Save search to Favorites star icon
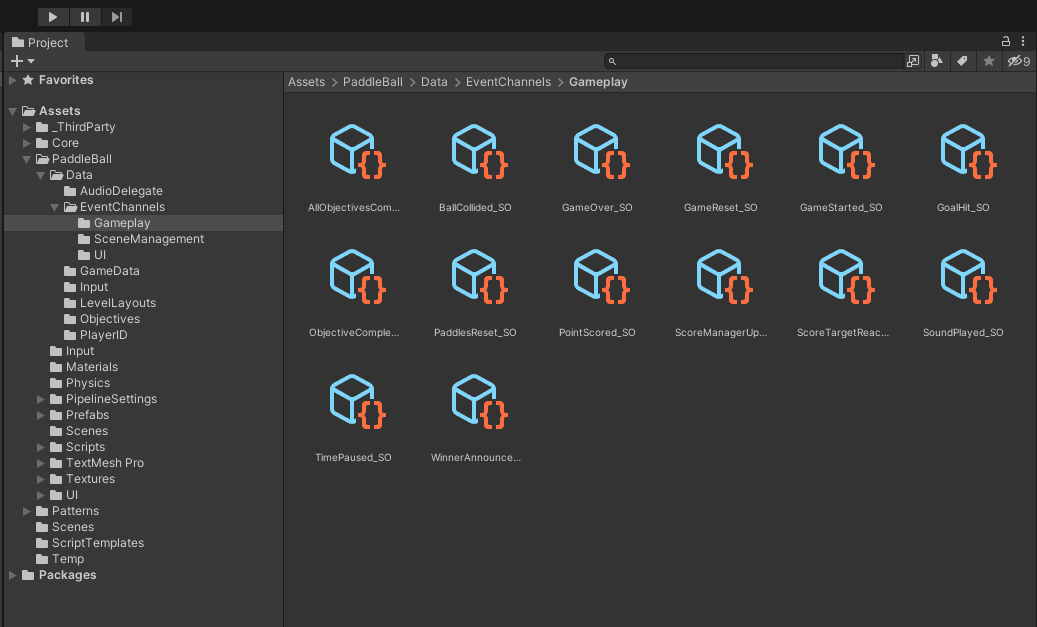This screenshot has height=627, width=1037. tap(989, 61)
